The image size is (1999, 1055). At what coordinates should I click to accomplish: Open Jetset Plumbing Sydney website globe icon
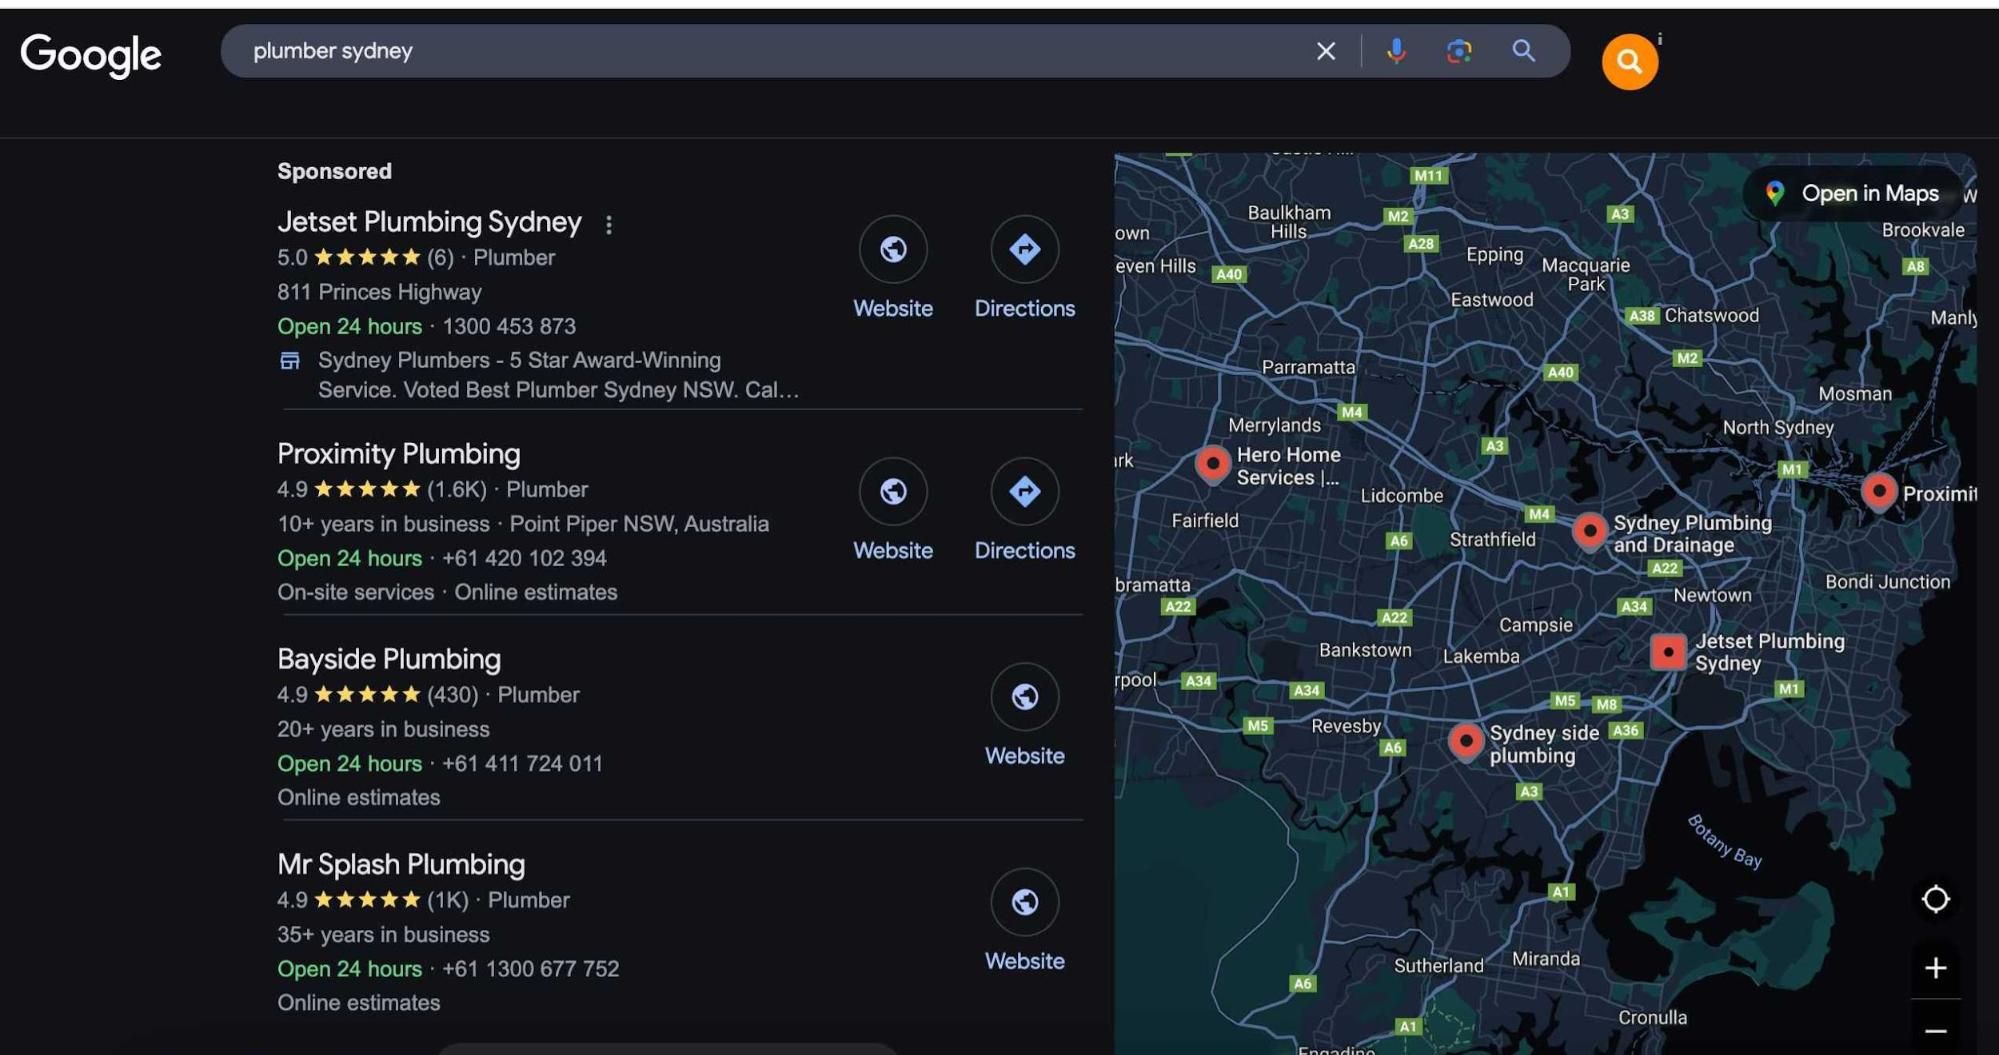[x=893, y=249]
